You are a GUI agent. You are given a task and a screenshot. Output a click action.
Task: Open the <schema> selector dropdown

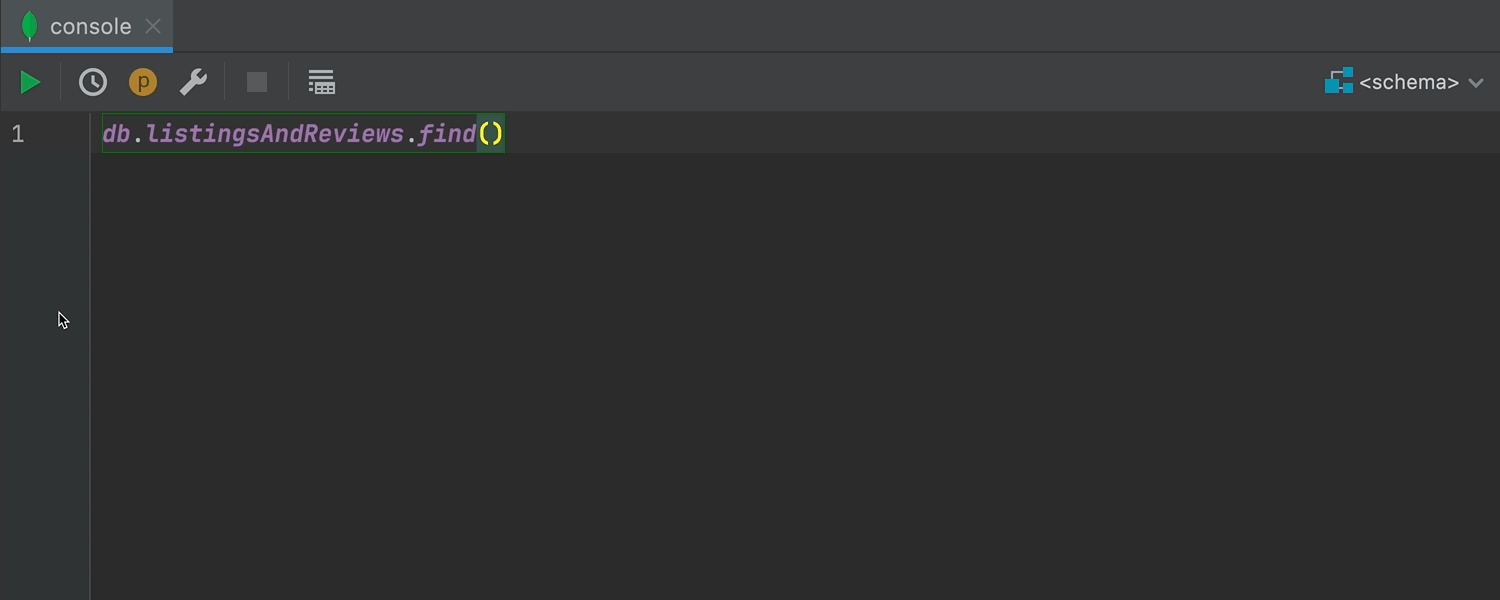click(1408, 82)
